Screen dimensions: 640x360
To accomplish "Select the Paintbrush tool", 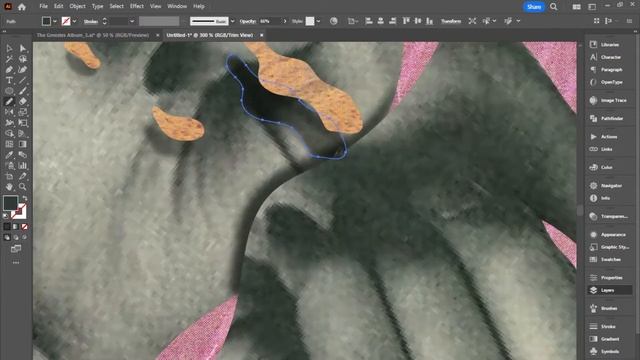I will pyautogui.click(x=23, y=91).
